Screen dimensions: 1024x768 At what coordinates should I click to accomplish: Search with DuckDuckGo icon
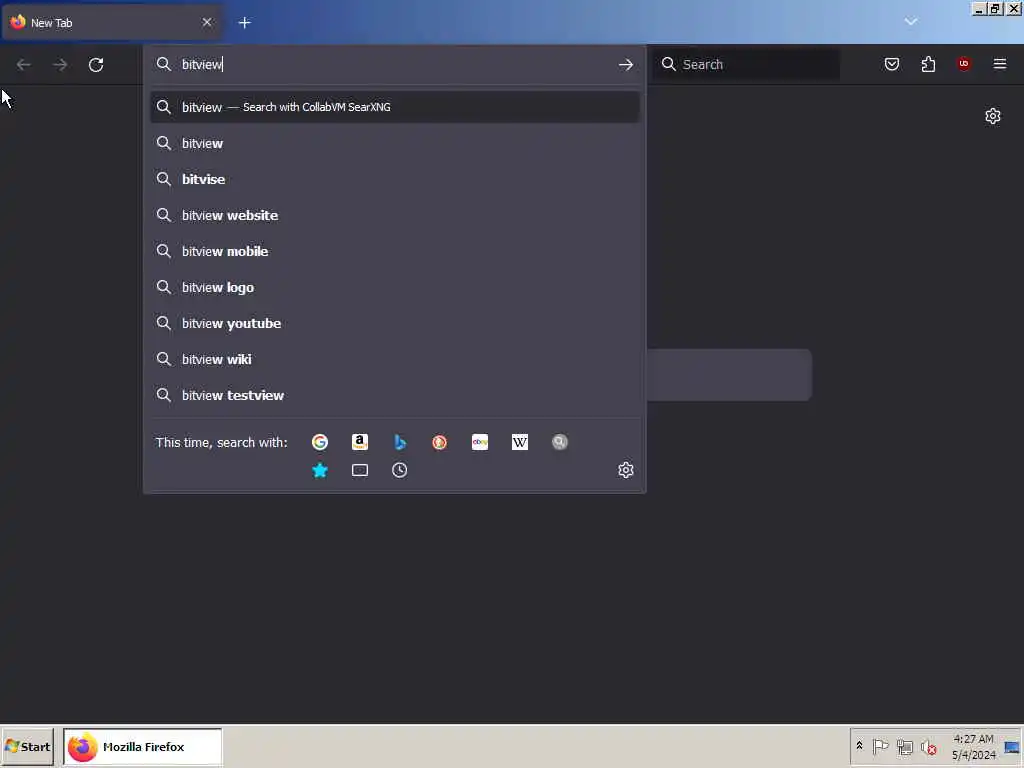(440, 442)
